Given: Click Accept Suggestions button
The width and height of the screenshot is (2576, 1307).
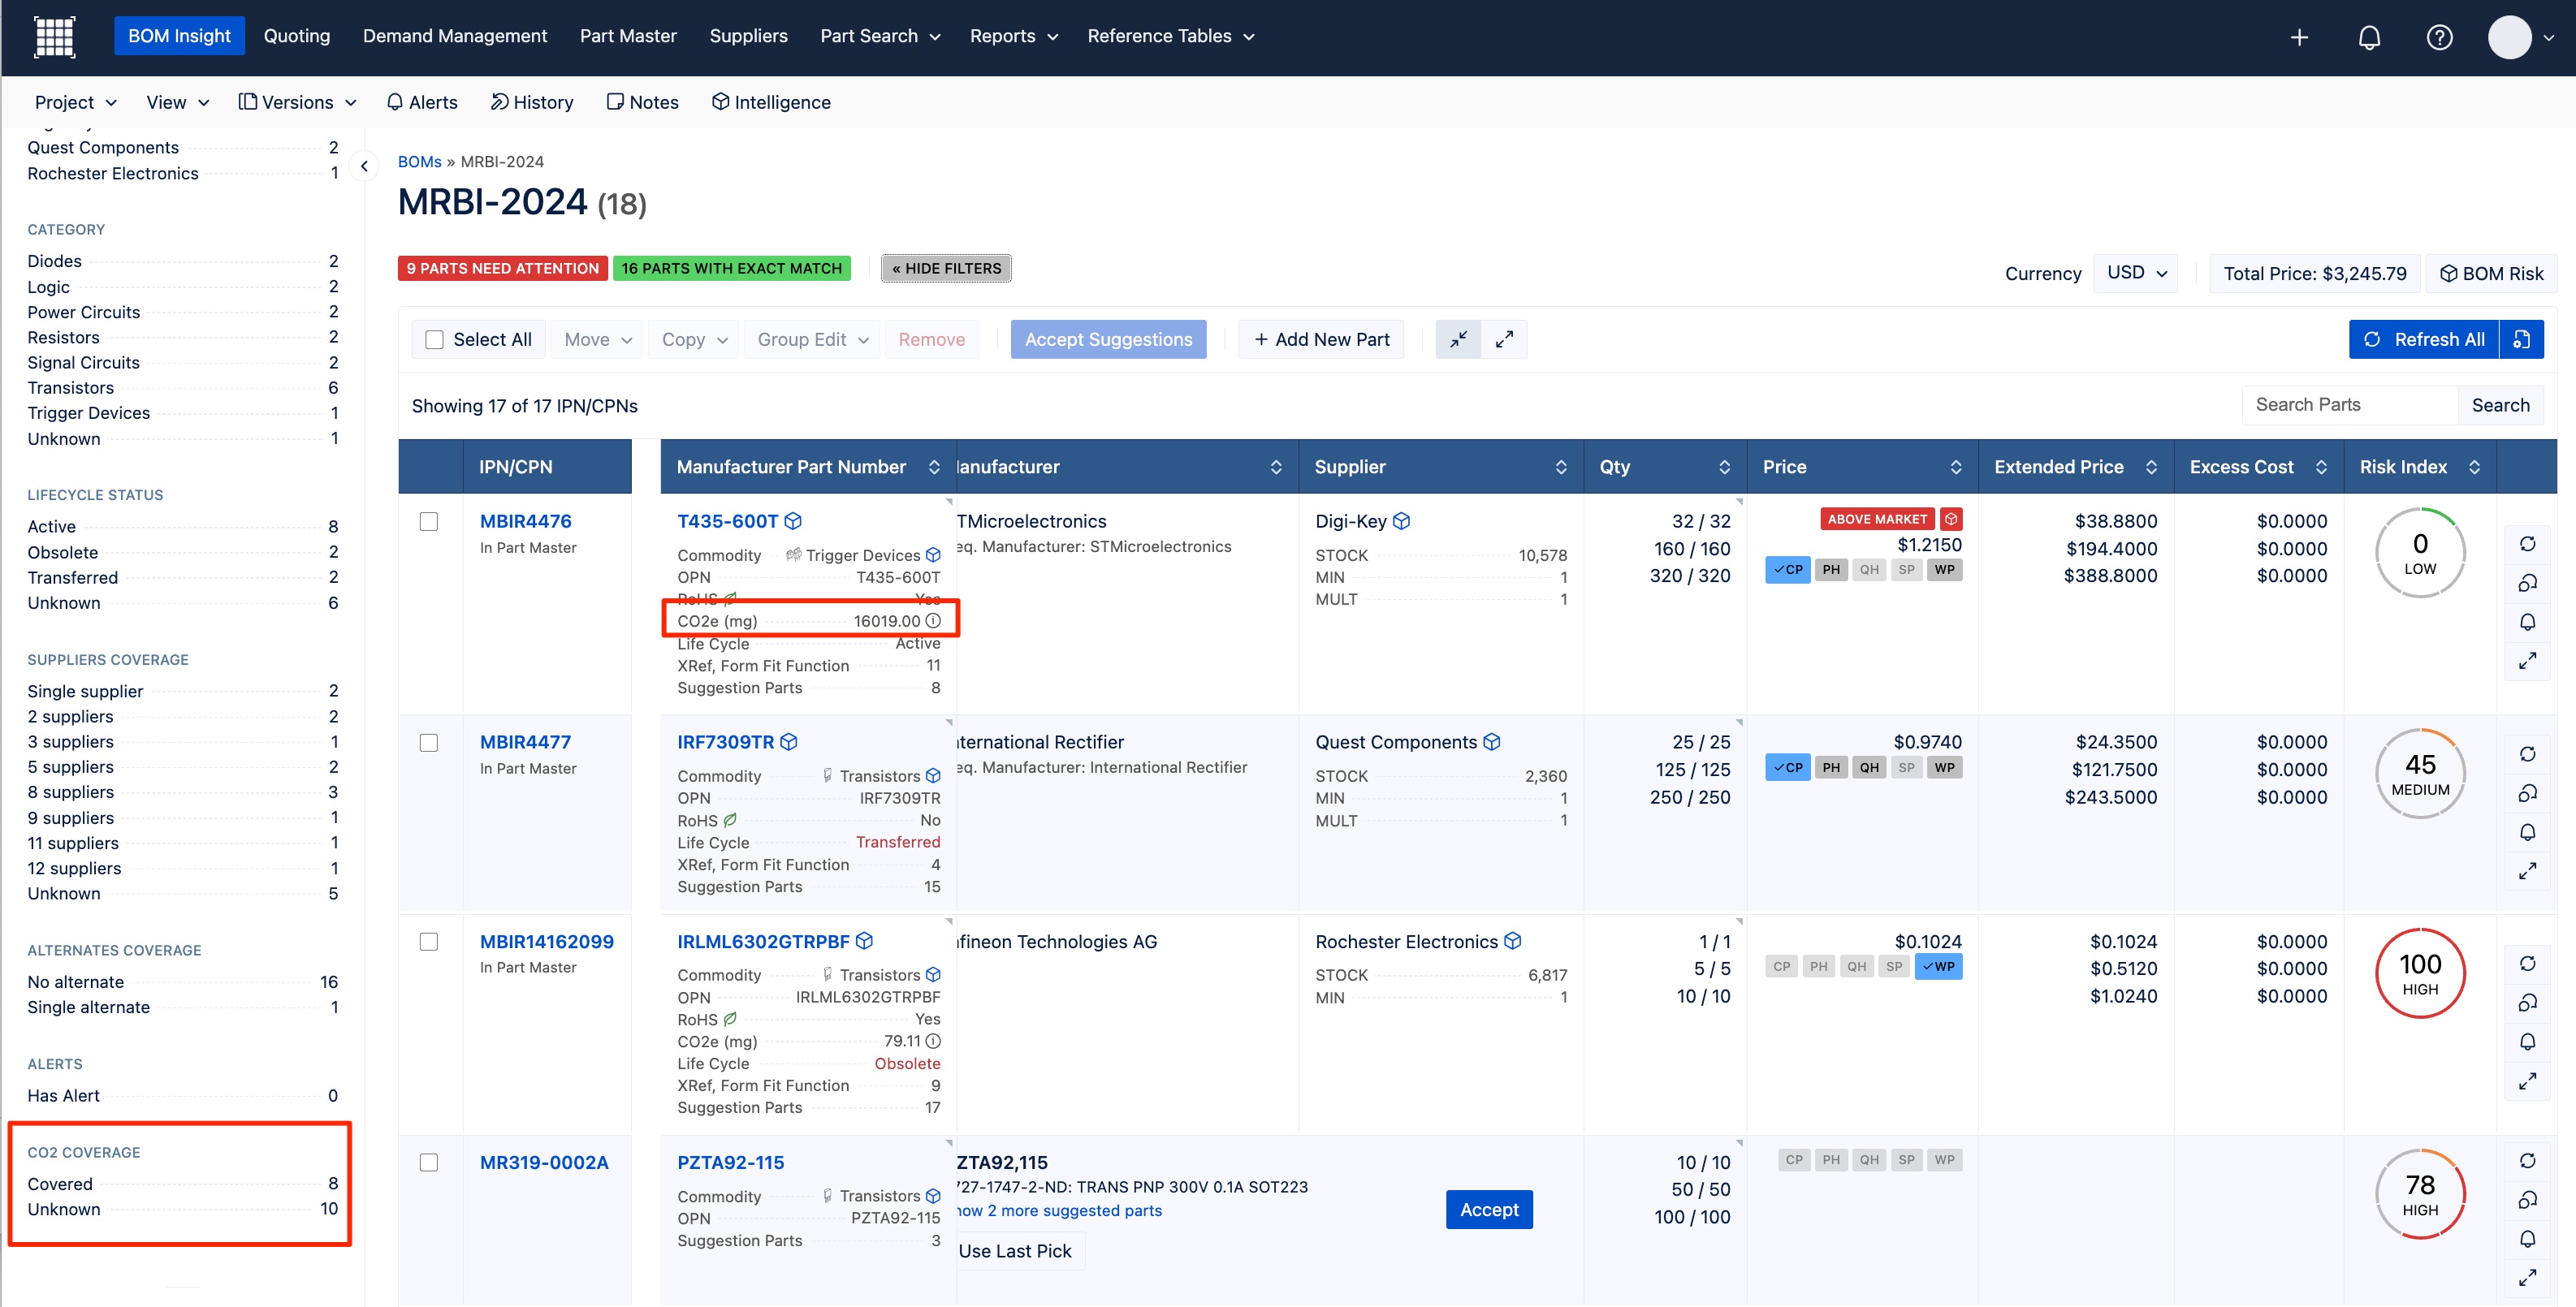Looking at the screenshot, I should (1108, 340).
